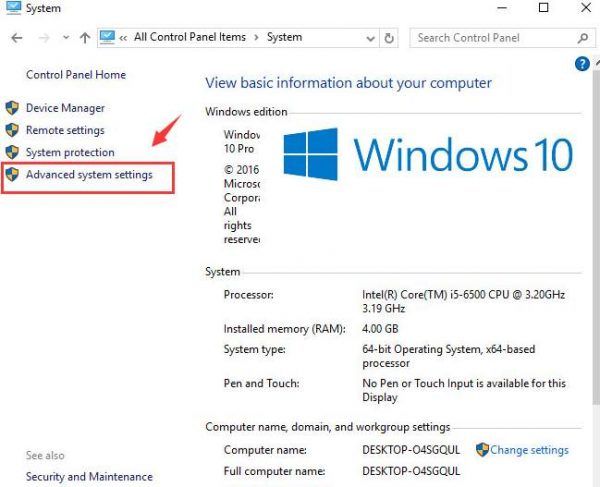
Task: Click the shield icon beside Device Manager
Action: click(x=12, y=108)
